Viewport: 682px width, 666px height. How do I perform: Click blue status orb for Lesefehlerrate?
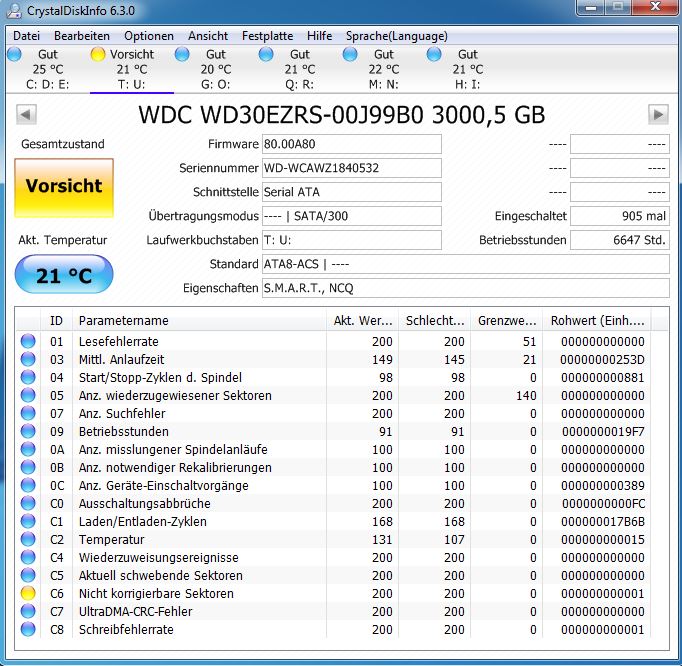28,341
